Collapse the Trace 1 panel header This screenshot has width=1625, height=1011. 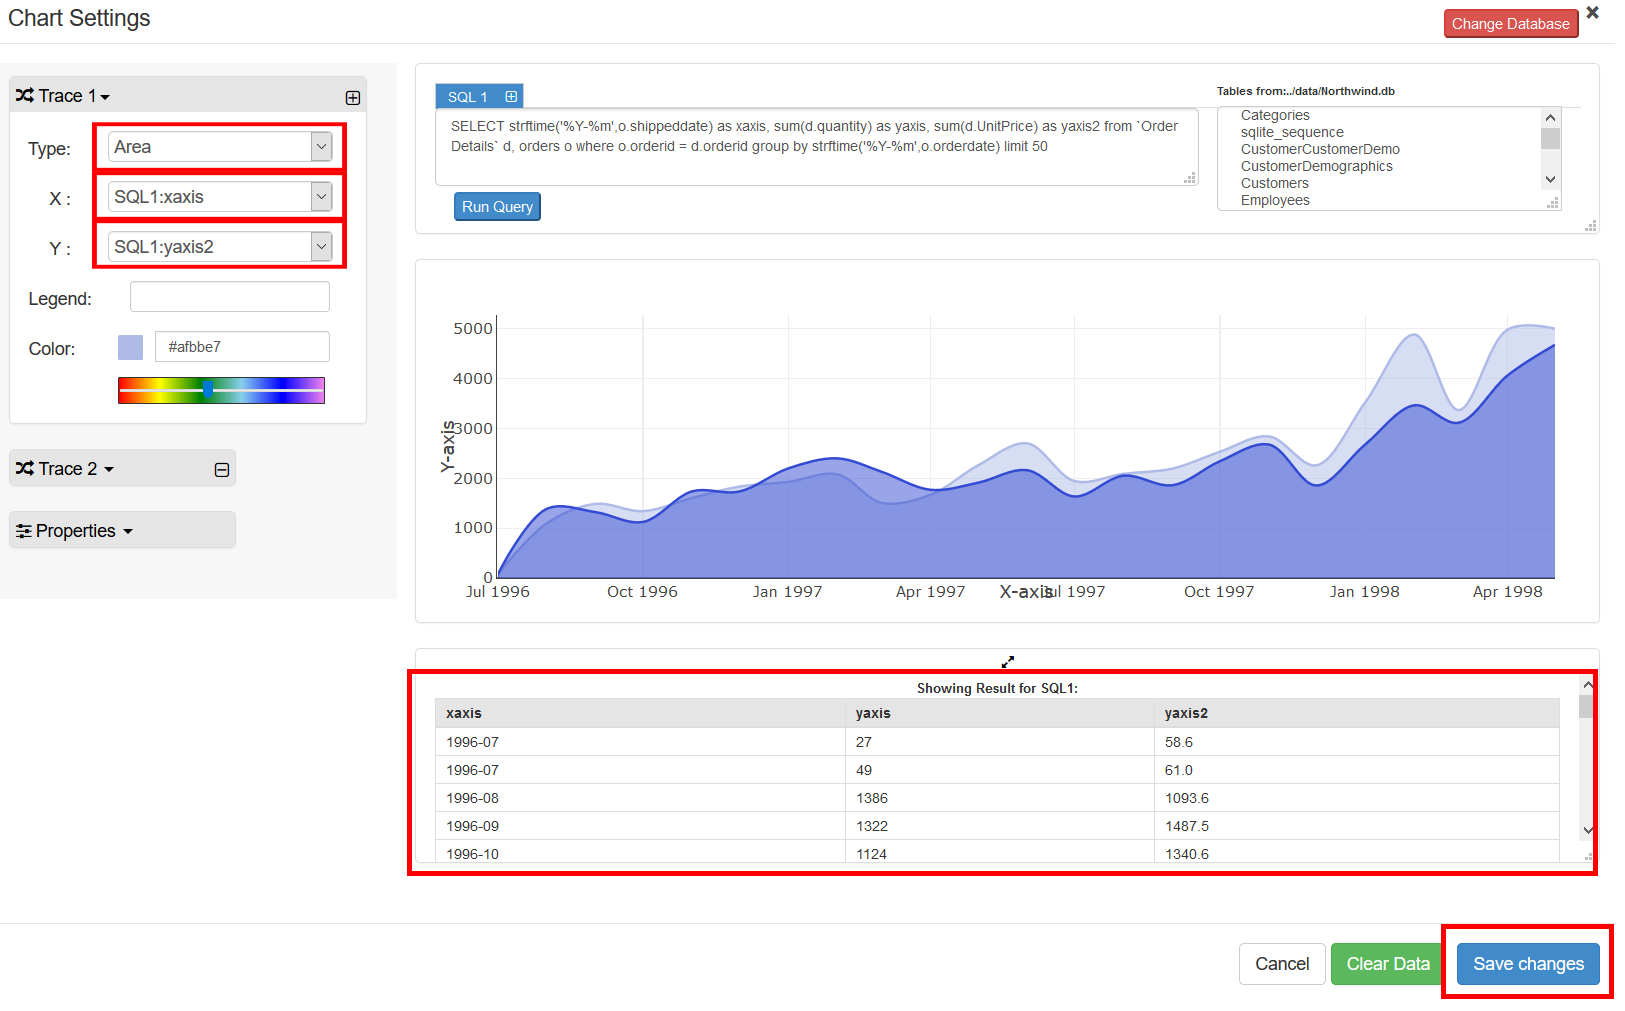tap(64, 96)
